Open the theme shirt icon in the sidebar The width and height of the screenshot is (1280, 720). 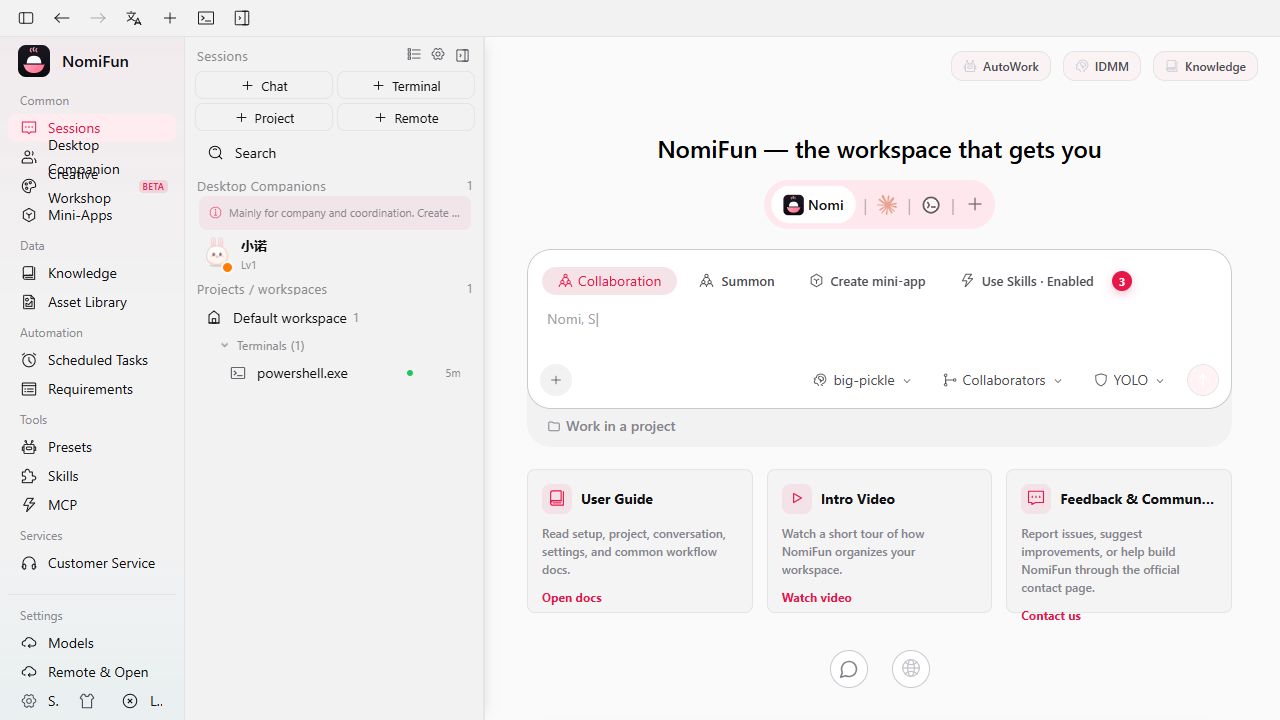(x=87, y=701)
